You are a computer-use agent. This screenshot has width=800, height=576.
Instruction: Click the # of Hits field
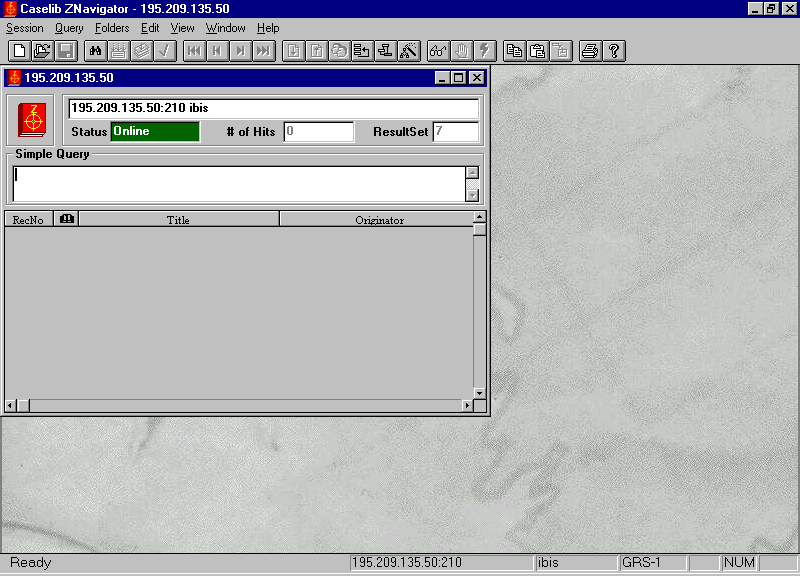(319, 132)
